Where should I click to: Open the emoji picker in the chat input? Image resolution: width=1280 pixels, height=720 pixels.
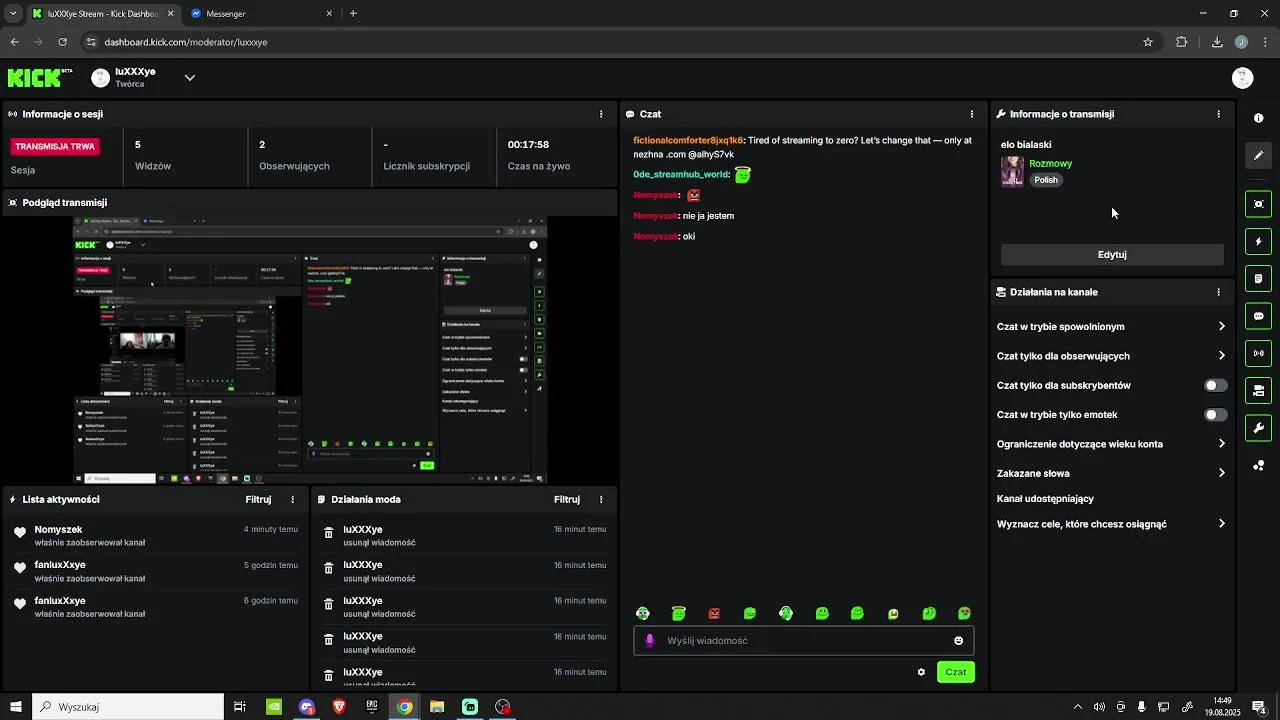point(958,641)
